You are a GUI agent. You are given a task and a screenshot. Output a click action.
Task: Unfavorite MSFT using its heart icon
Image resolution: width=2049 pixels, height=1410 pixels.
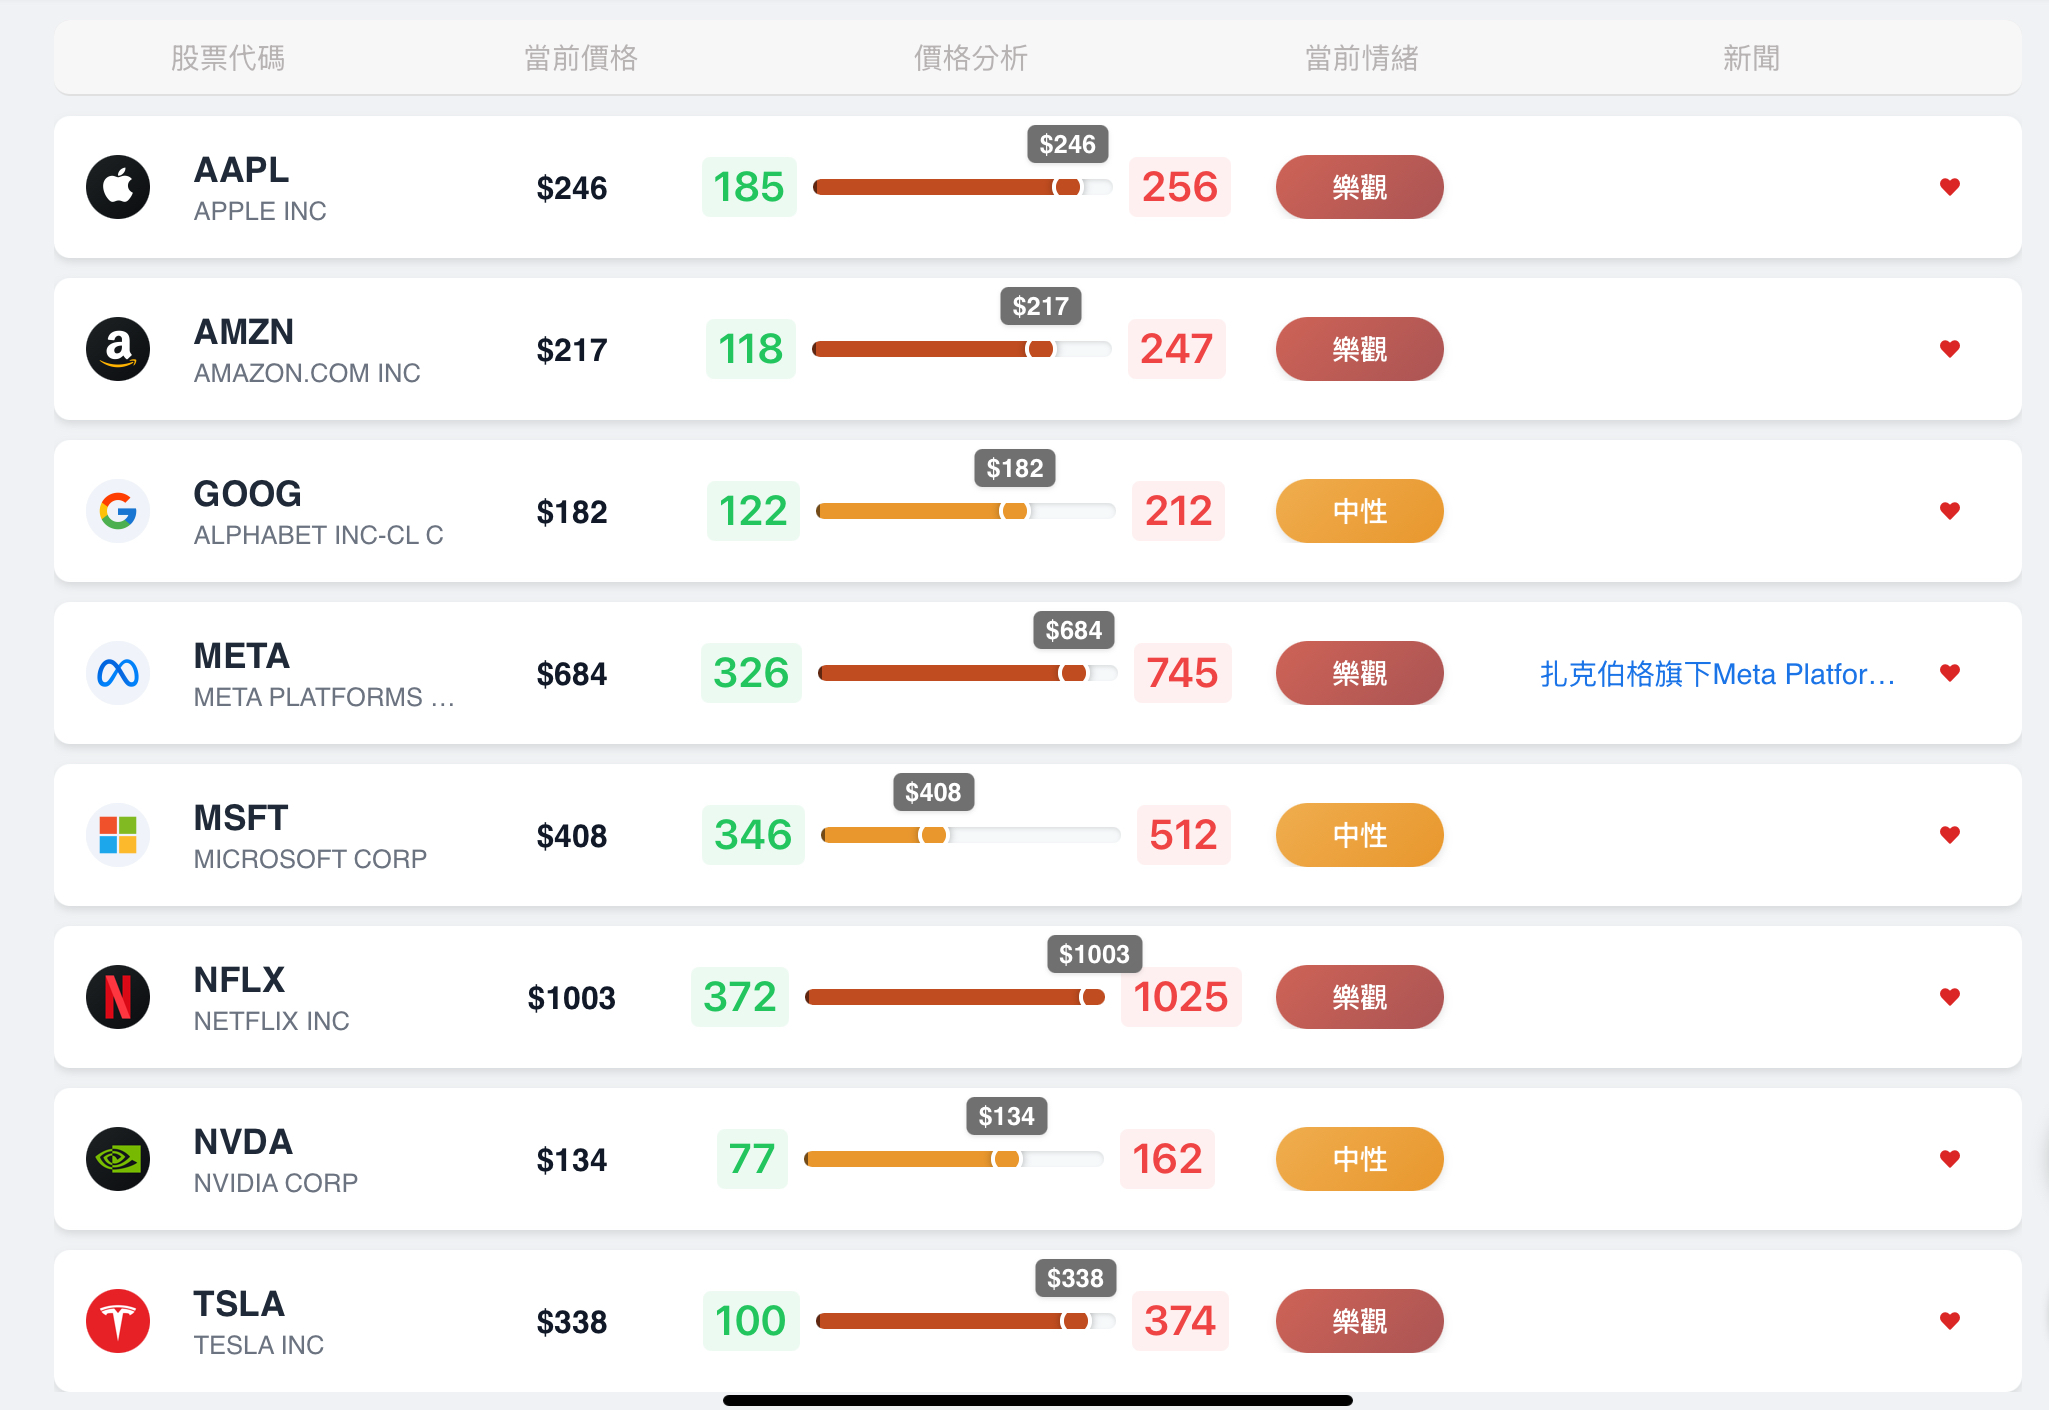pyautogui.click(x=1949, y=835)
